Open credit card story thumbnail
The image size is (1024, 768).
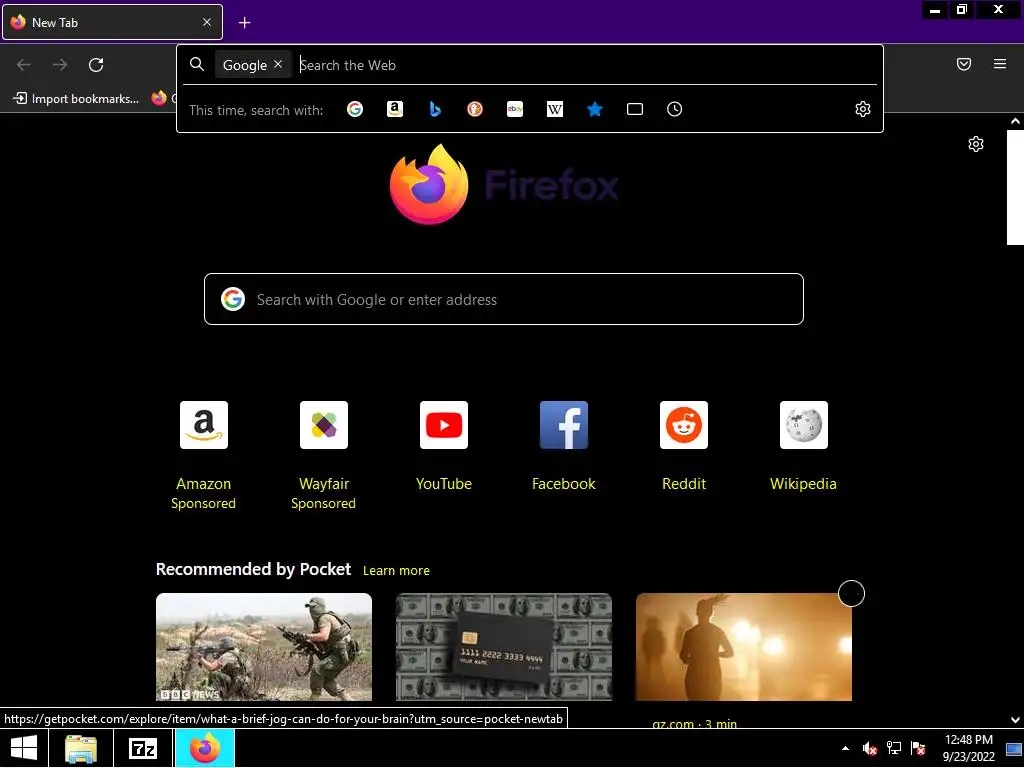pyautogui.click(x=504, y=647)
